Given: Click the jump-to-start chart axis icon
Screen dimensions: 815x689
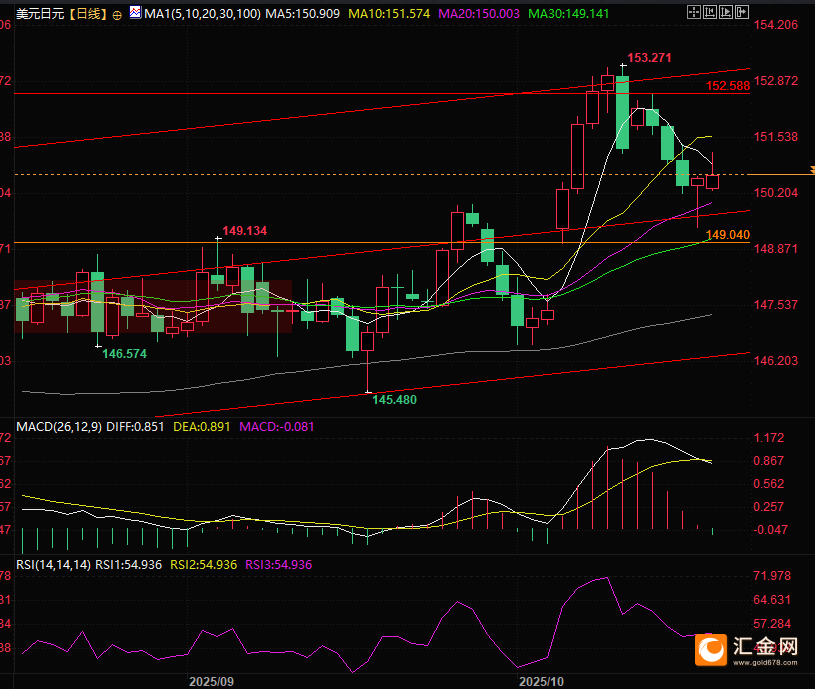Looking at the screenshot, I should [710, 12].
